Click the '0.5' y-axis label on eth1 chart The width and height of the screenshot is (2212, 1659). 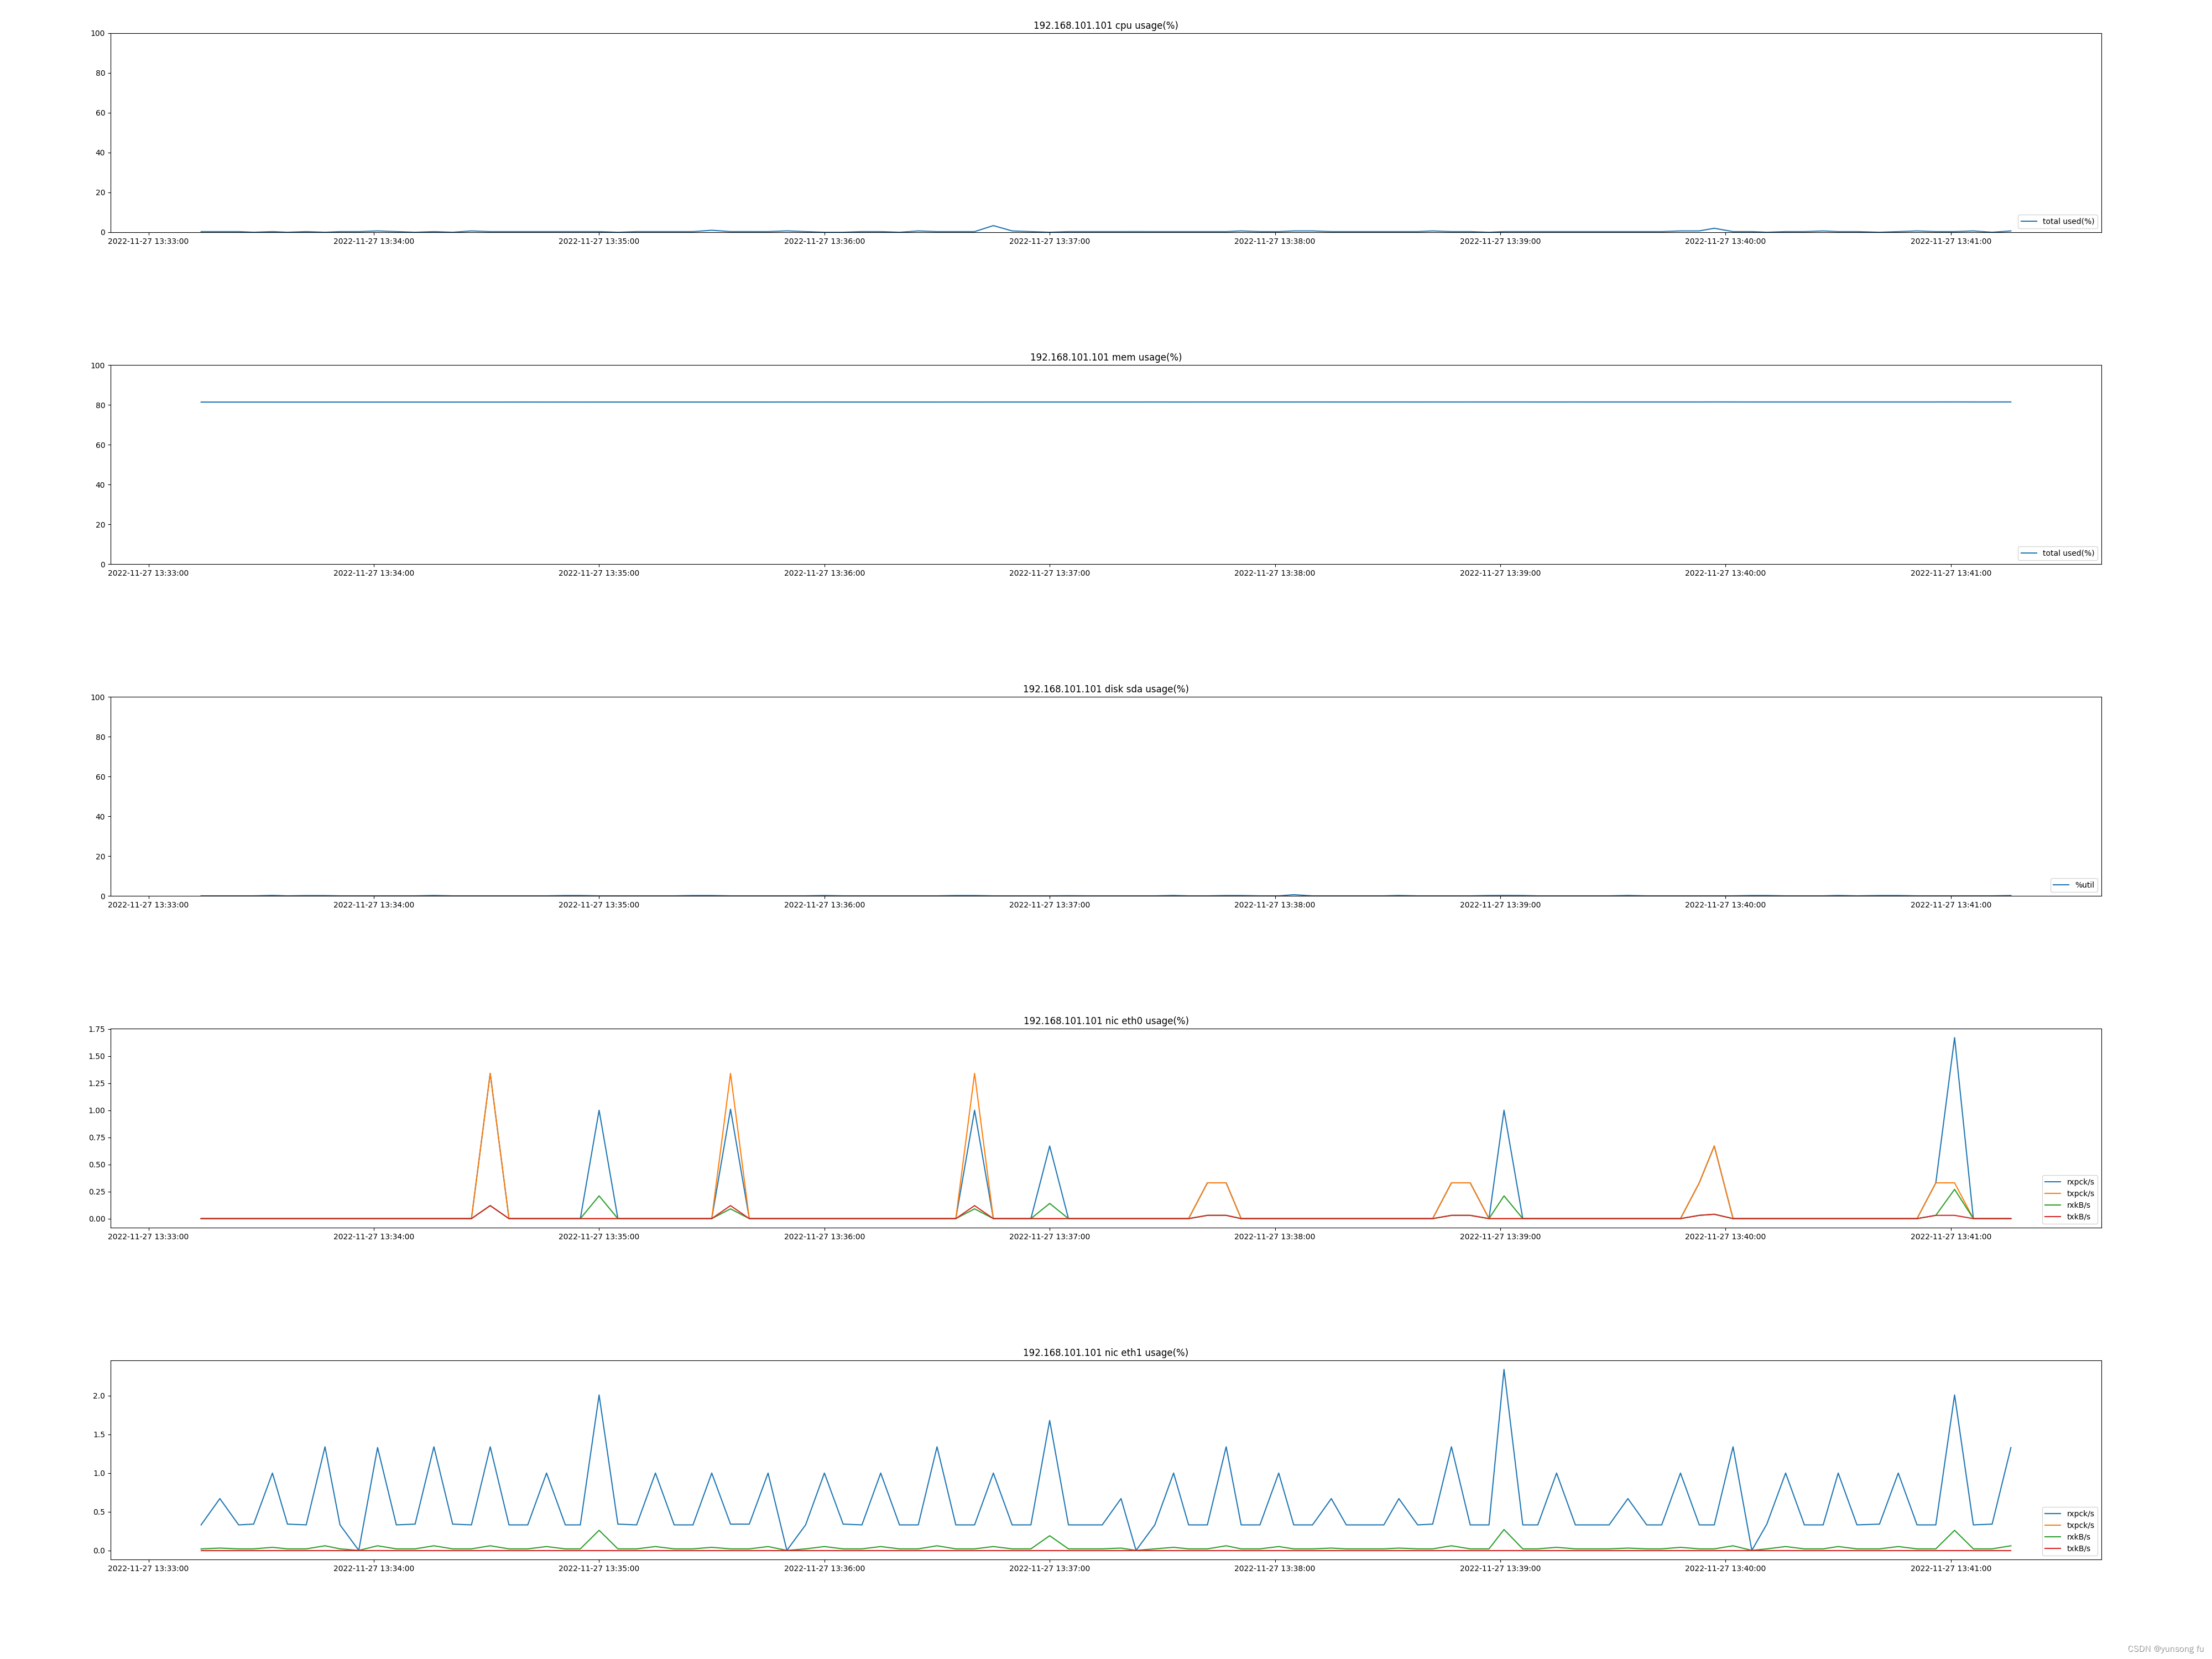(99, 1513)
